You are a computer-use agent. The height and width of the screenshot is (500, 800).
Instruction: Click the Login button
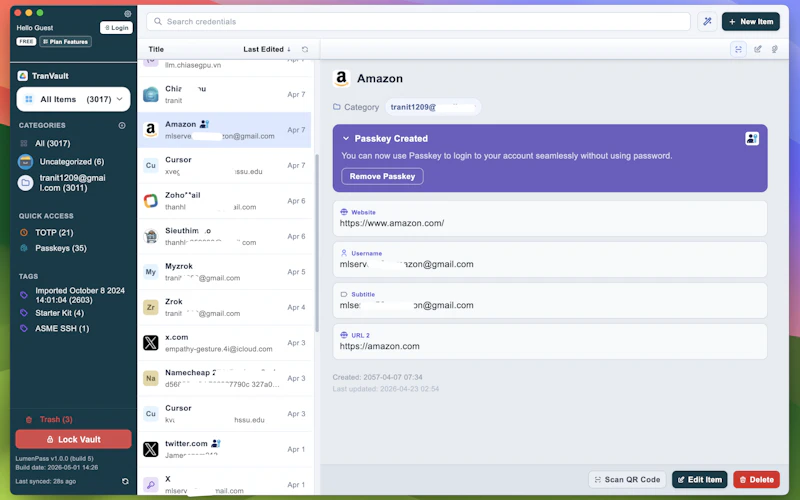116,28
